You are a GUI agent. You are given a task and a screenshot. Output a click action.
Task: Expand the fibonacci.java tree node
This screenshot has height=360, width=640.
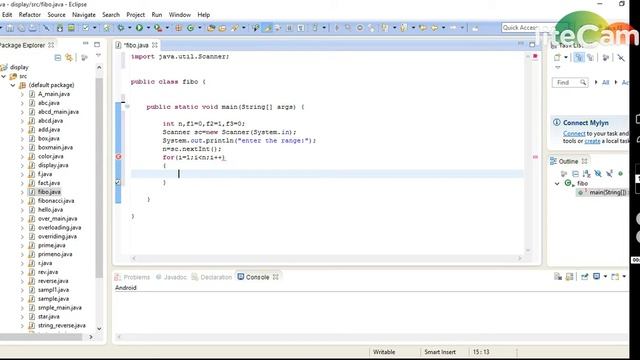22,201
